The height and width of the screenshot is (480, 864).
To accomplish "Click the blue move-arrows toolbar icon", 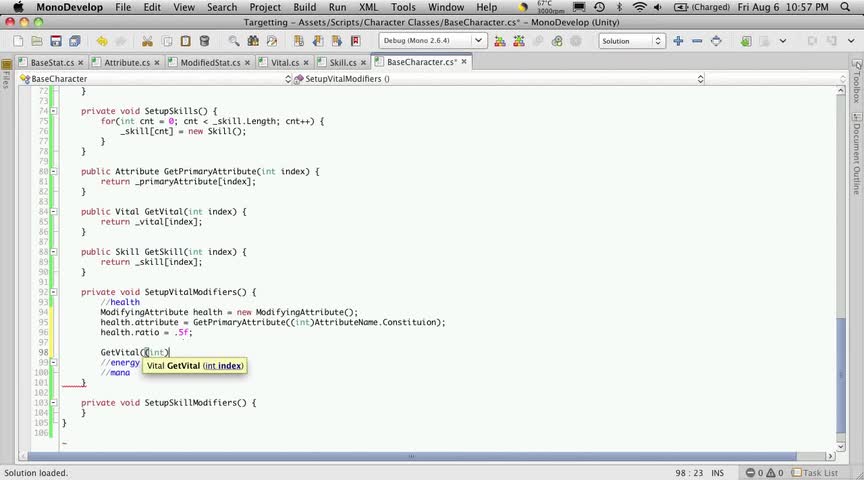I will pos(716,41).
